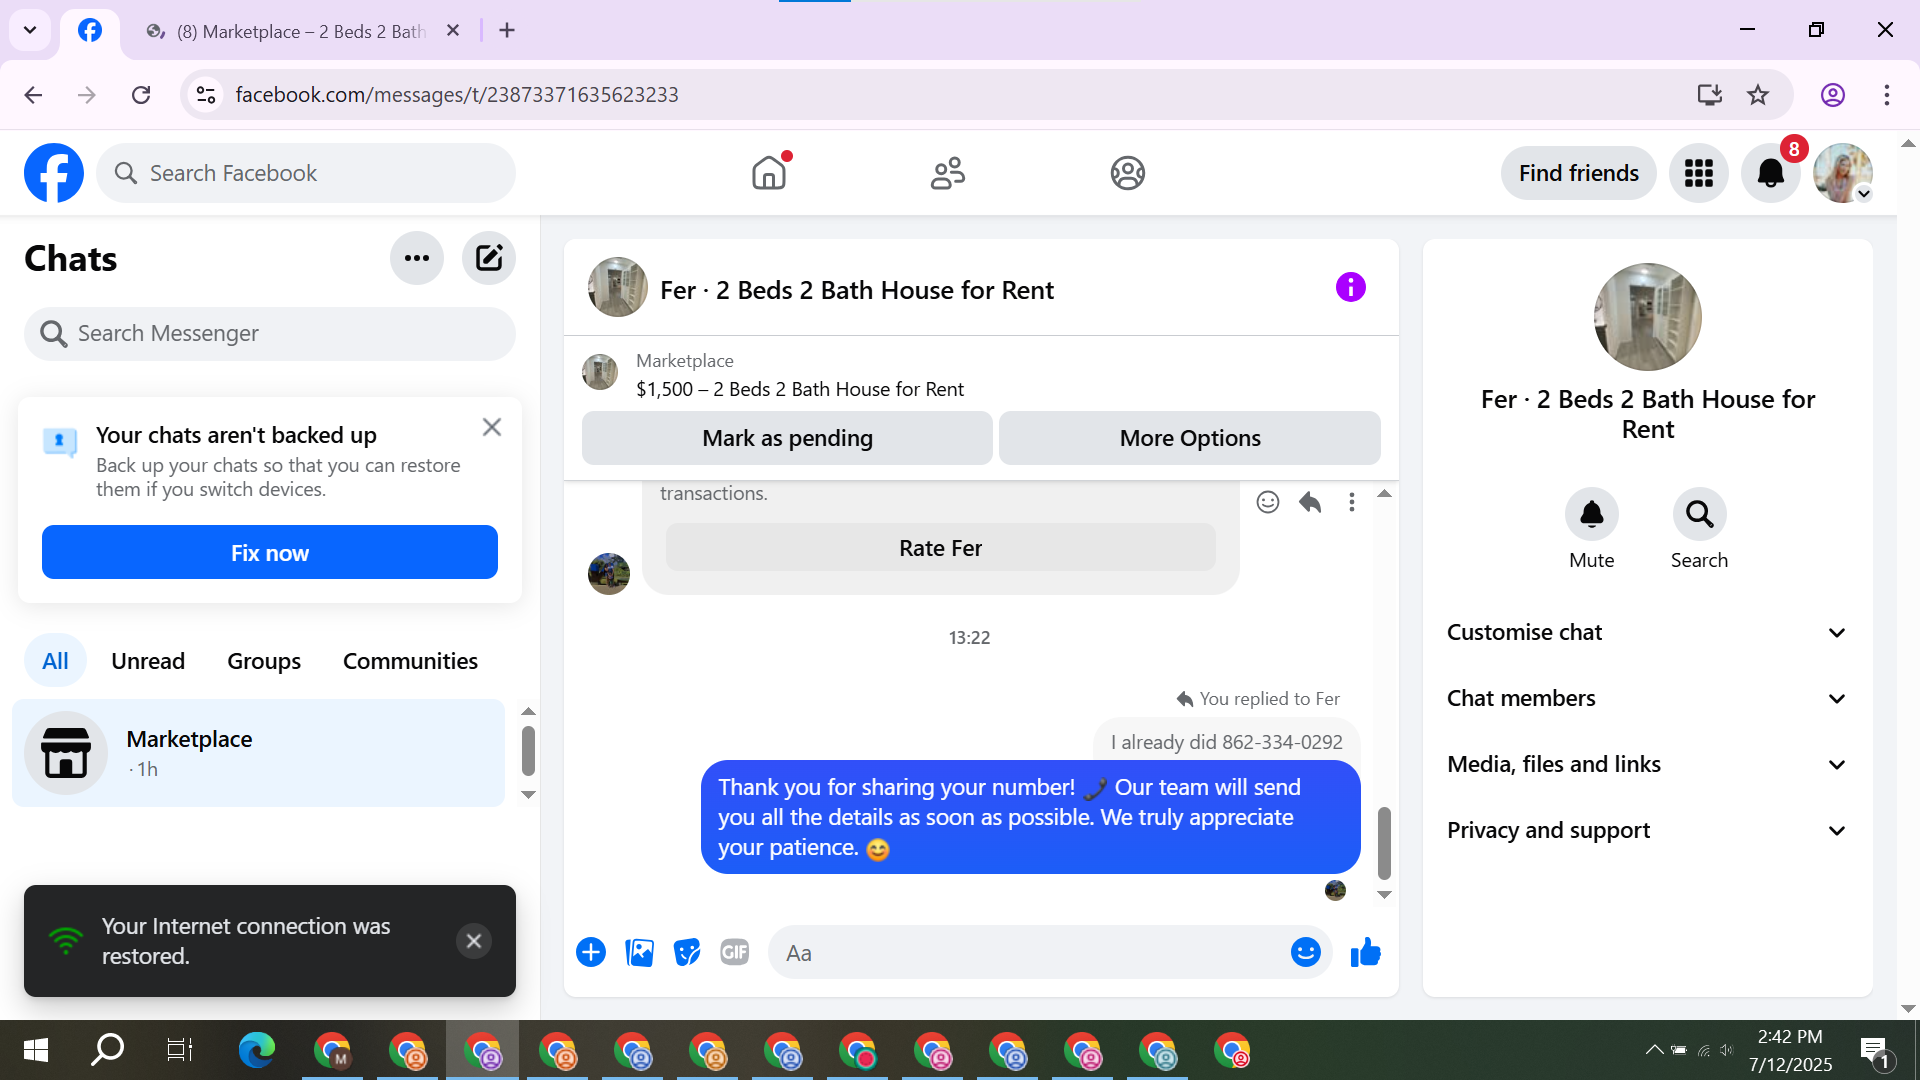1920x1080 pixels.
Task: Open the sticker chooser icon
Action: pos(687,953)
